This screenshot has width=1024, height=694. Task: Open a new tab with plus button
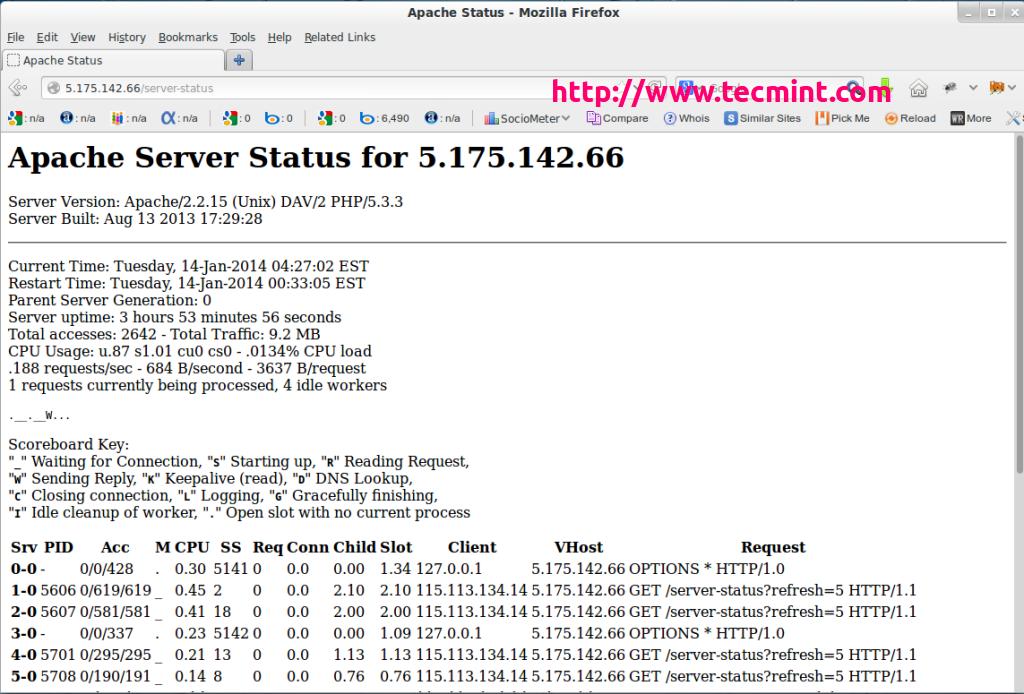click(x=239, y=60)
